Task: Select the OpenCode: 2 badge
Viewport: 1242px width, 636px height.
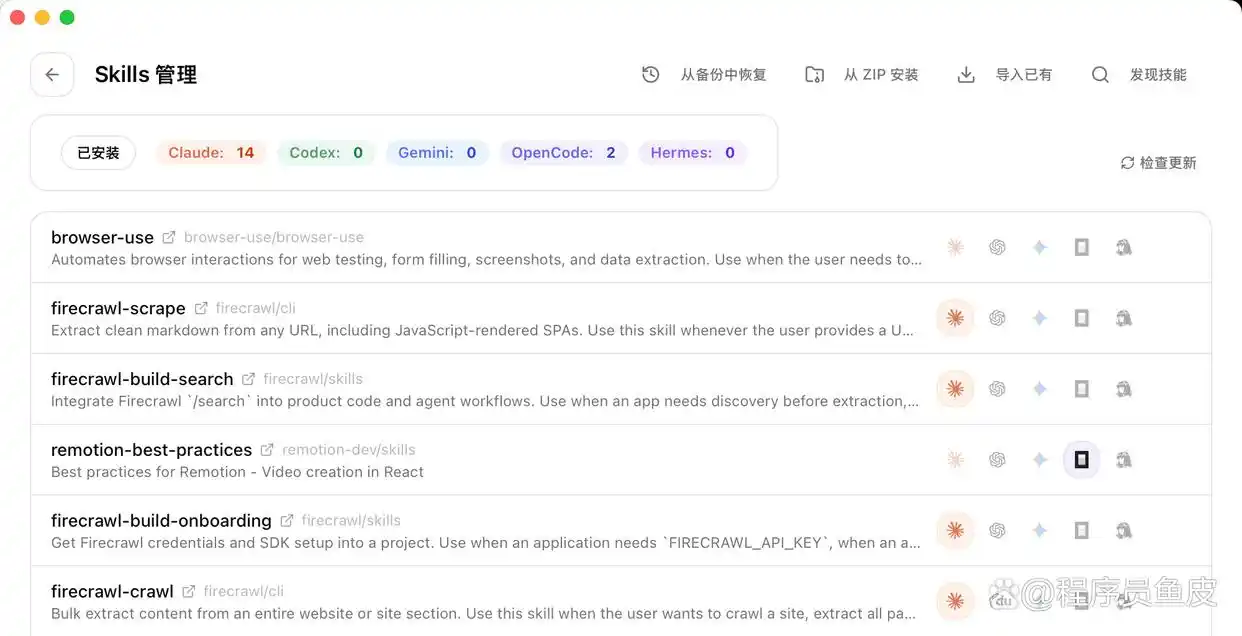Action: (563, 153)
